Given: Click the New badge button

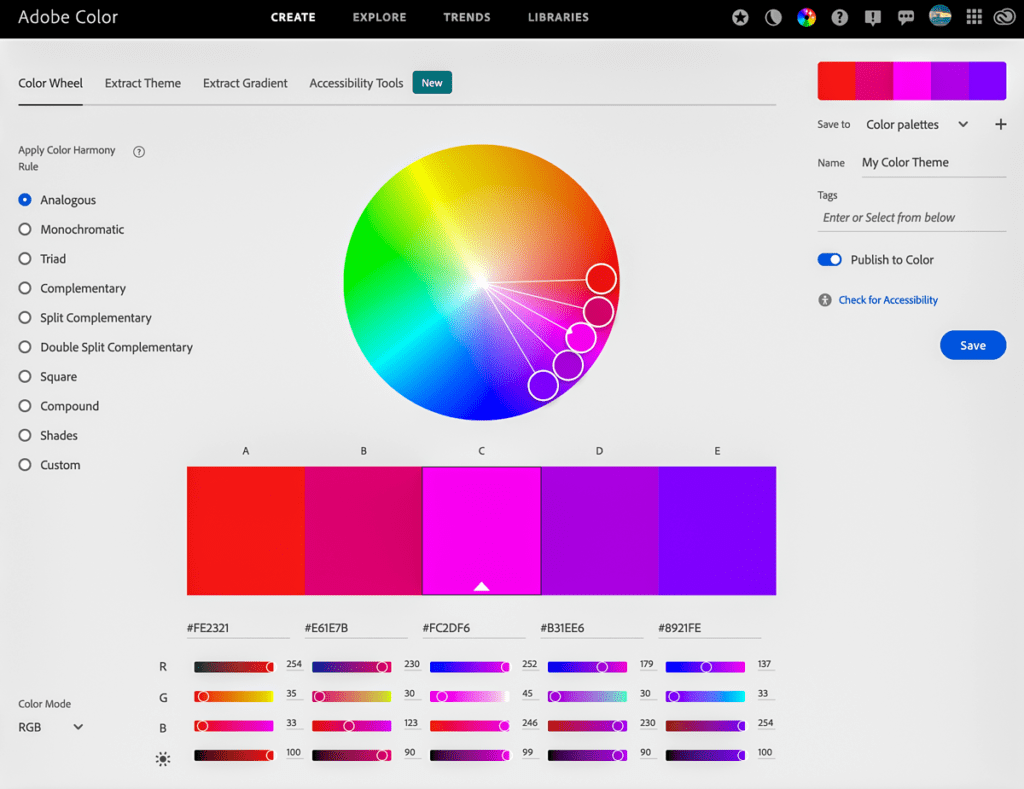Looking at the screenshot, I should coord(432,83).
